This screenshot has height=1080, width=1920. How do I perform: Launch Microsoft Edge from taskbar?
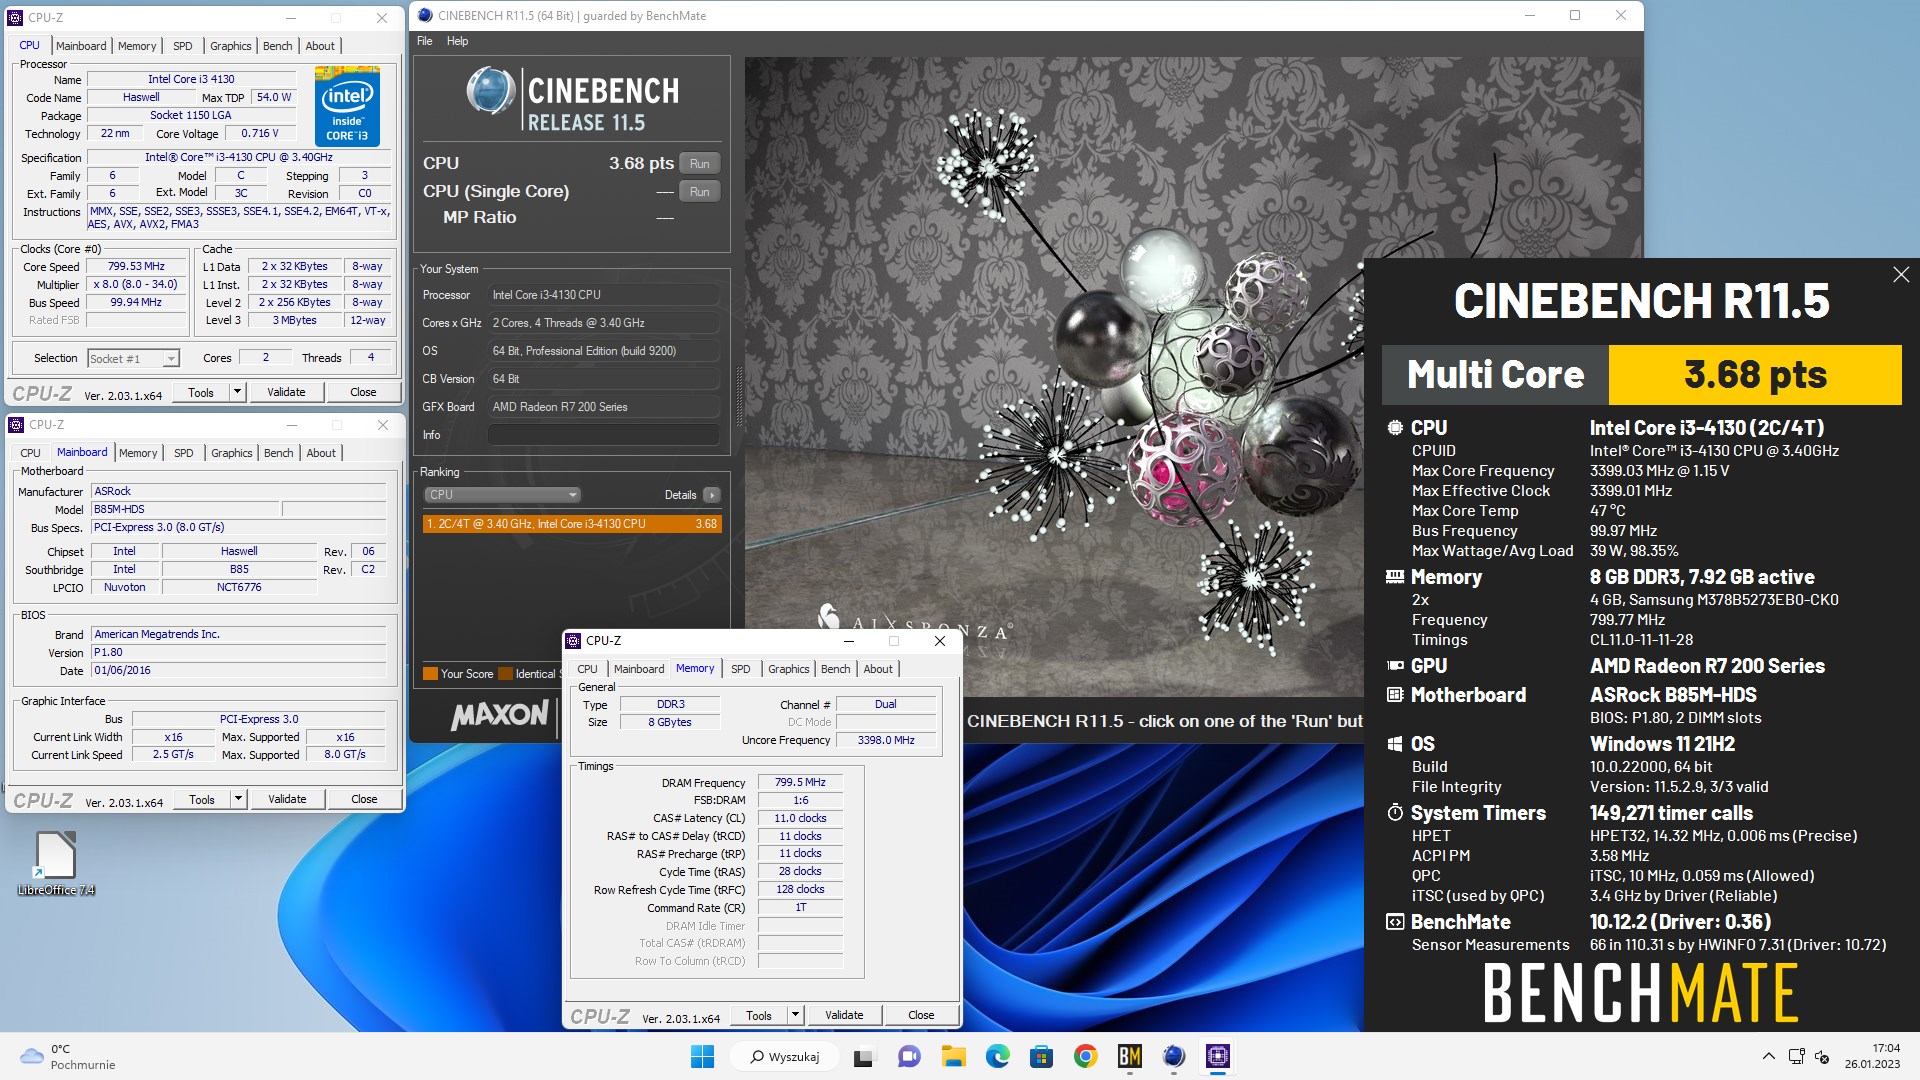tap(997, 1056)
